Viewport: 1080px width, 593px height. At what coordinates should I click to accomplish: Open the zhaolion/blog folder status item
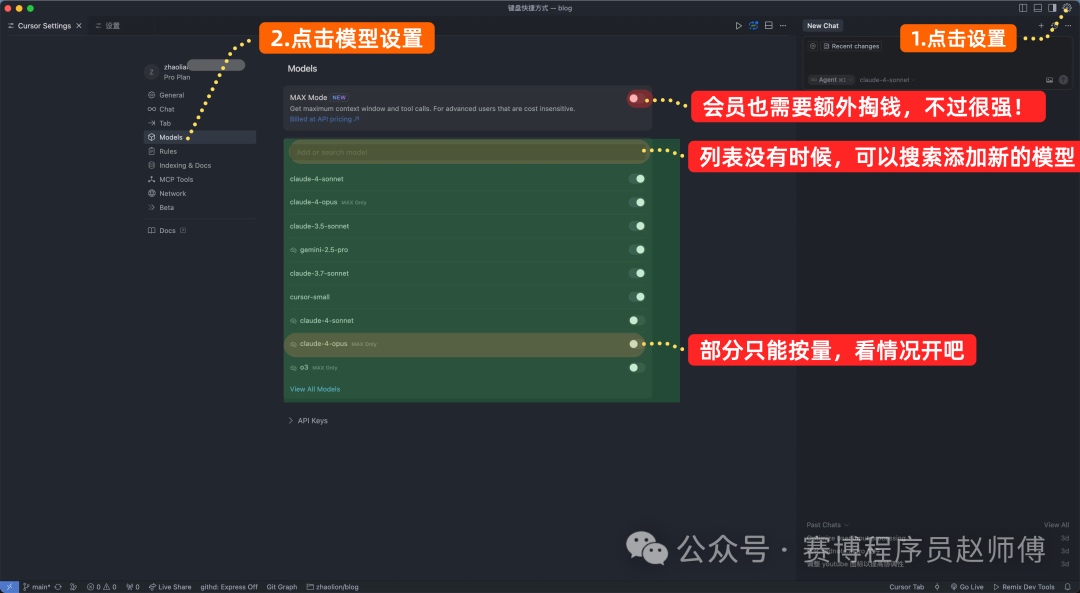(332, 587)
